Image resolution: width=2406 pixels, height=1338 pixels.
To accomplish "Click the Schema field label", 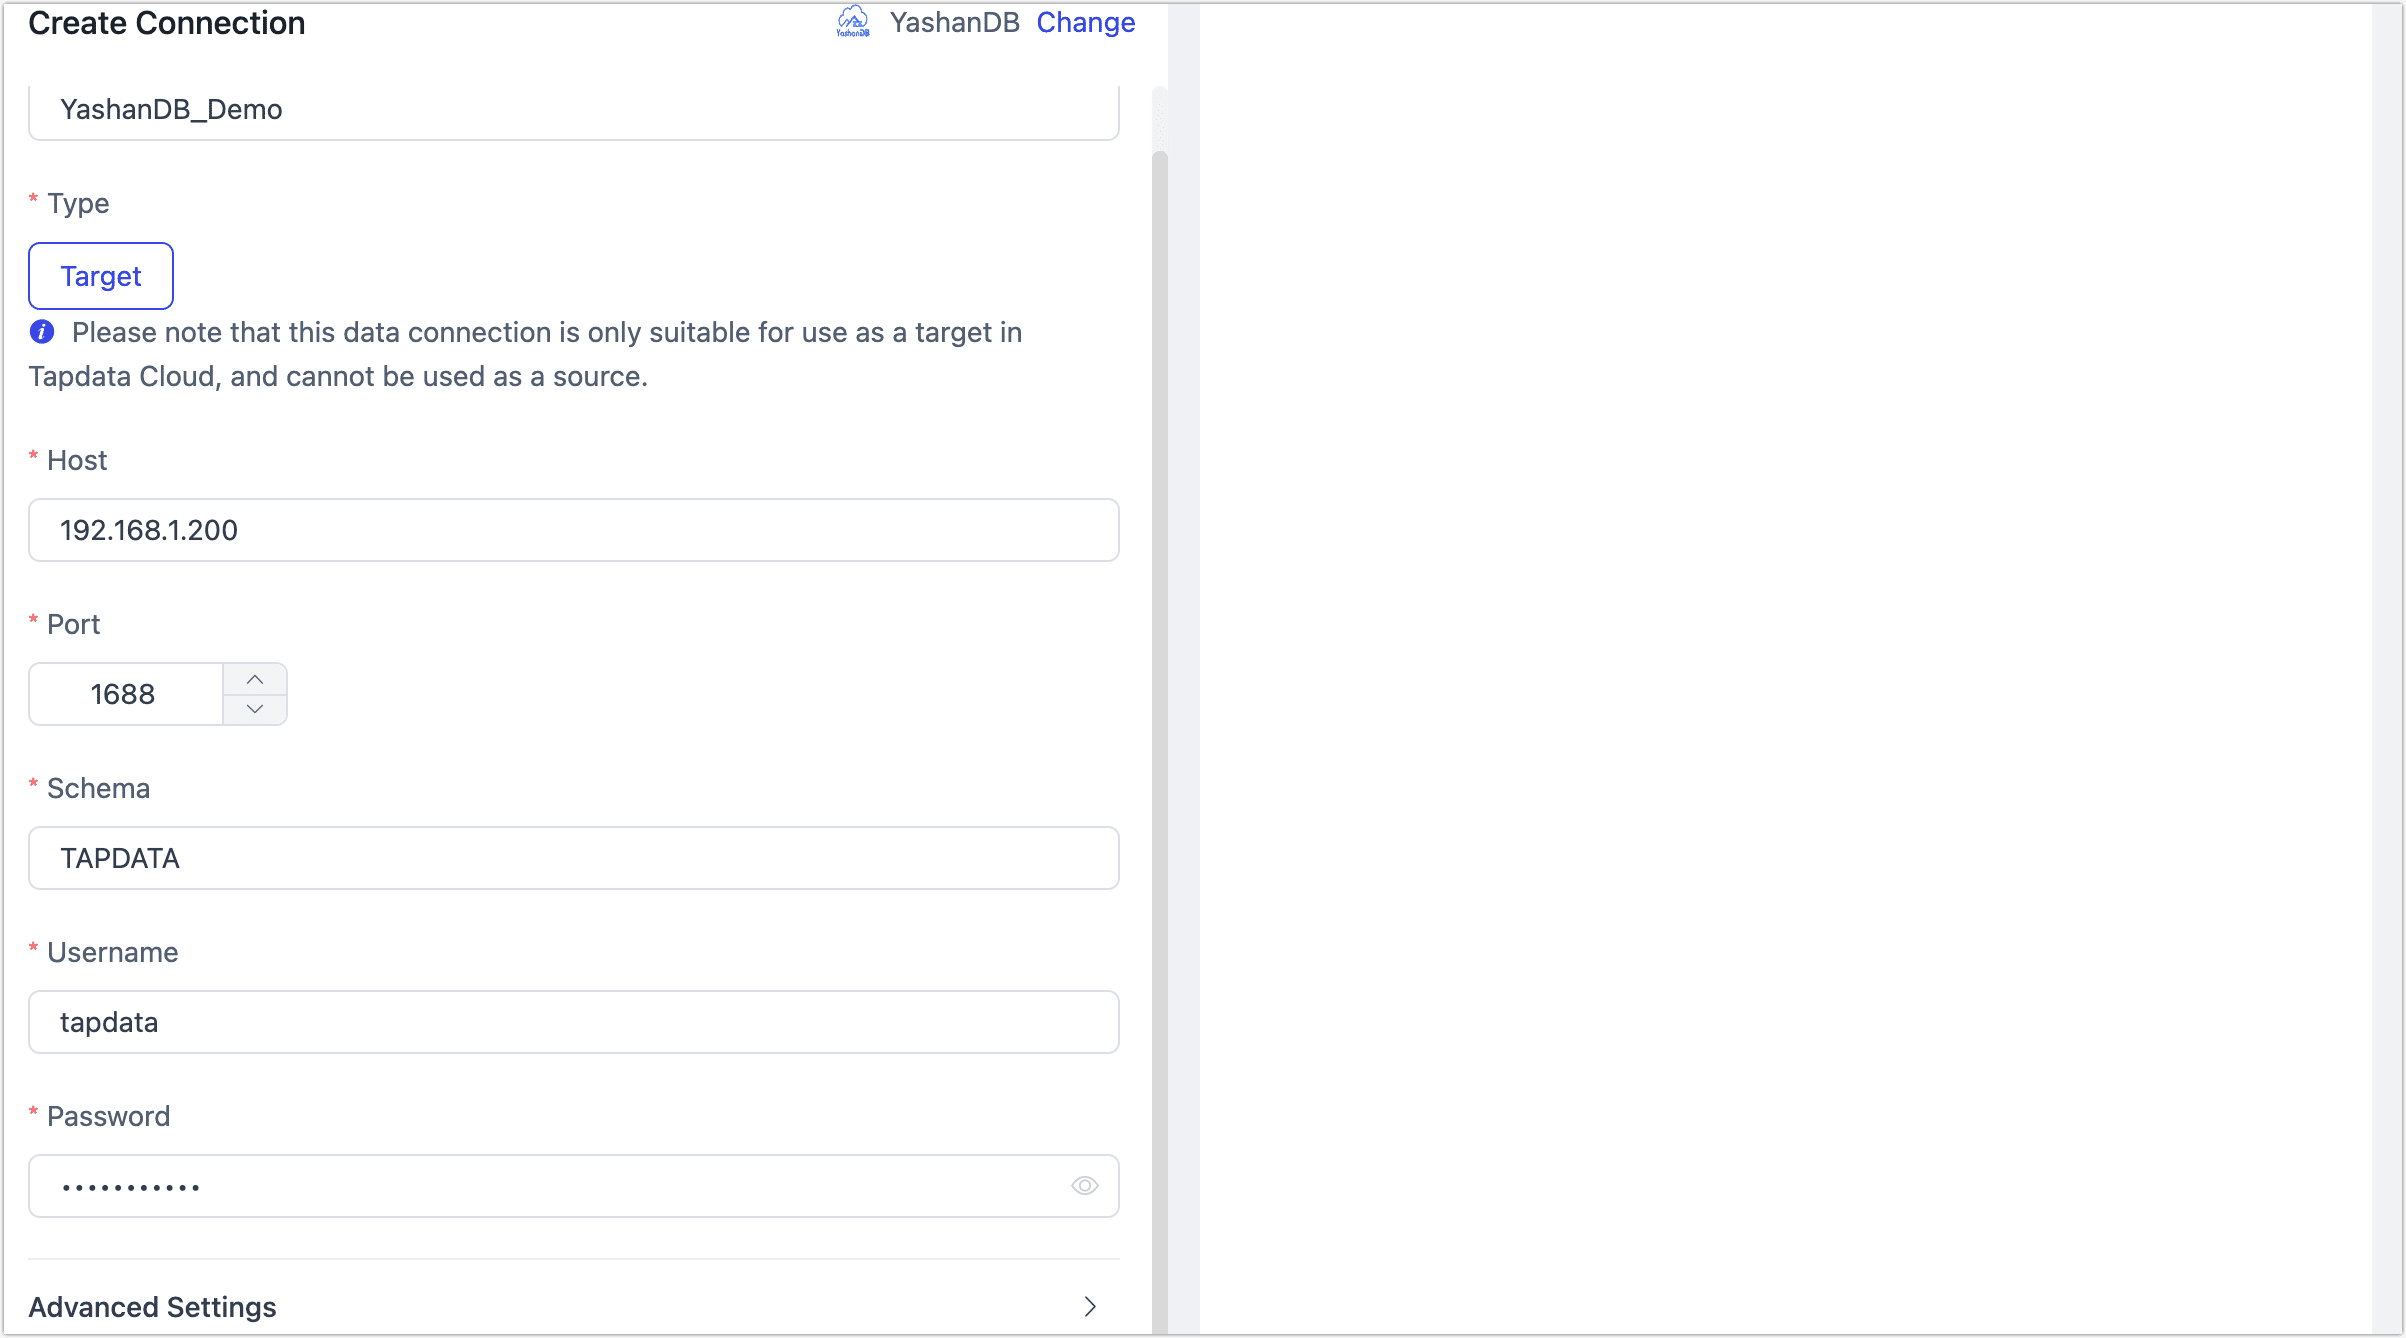I will click(99, 788).
